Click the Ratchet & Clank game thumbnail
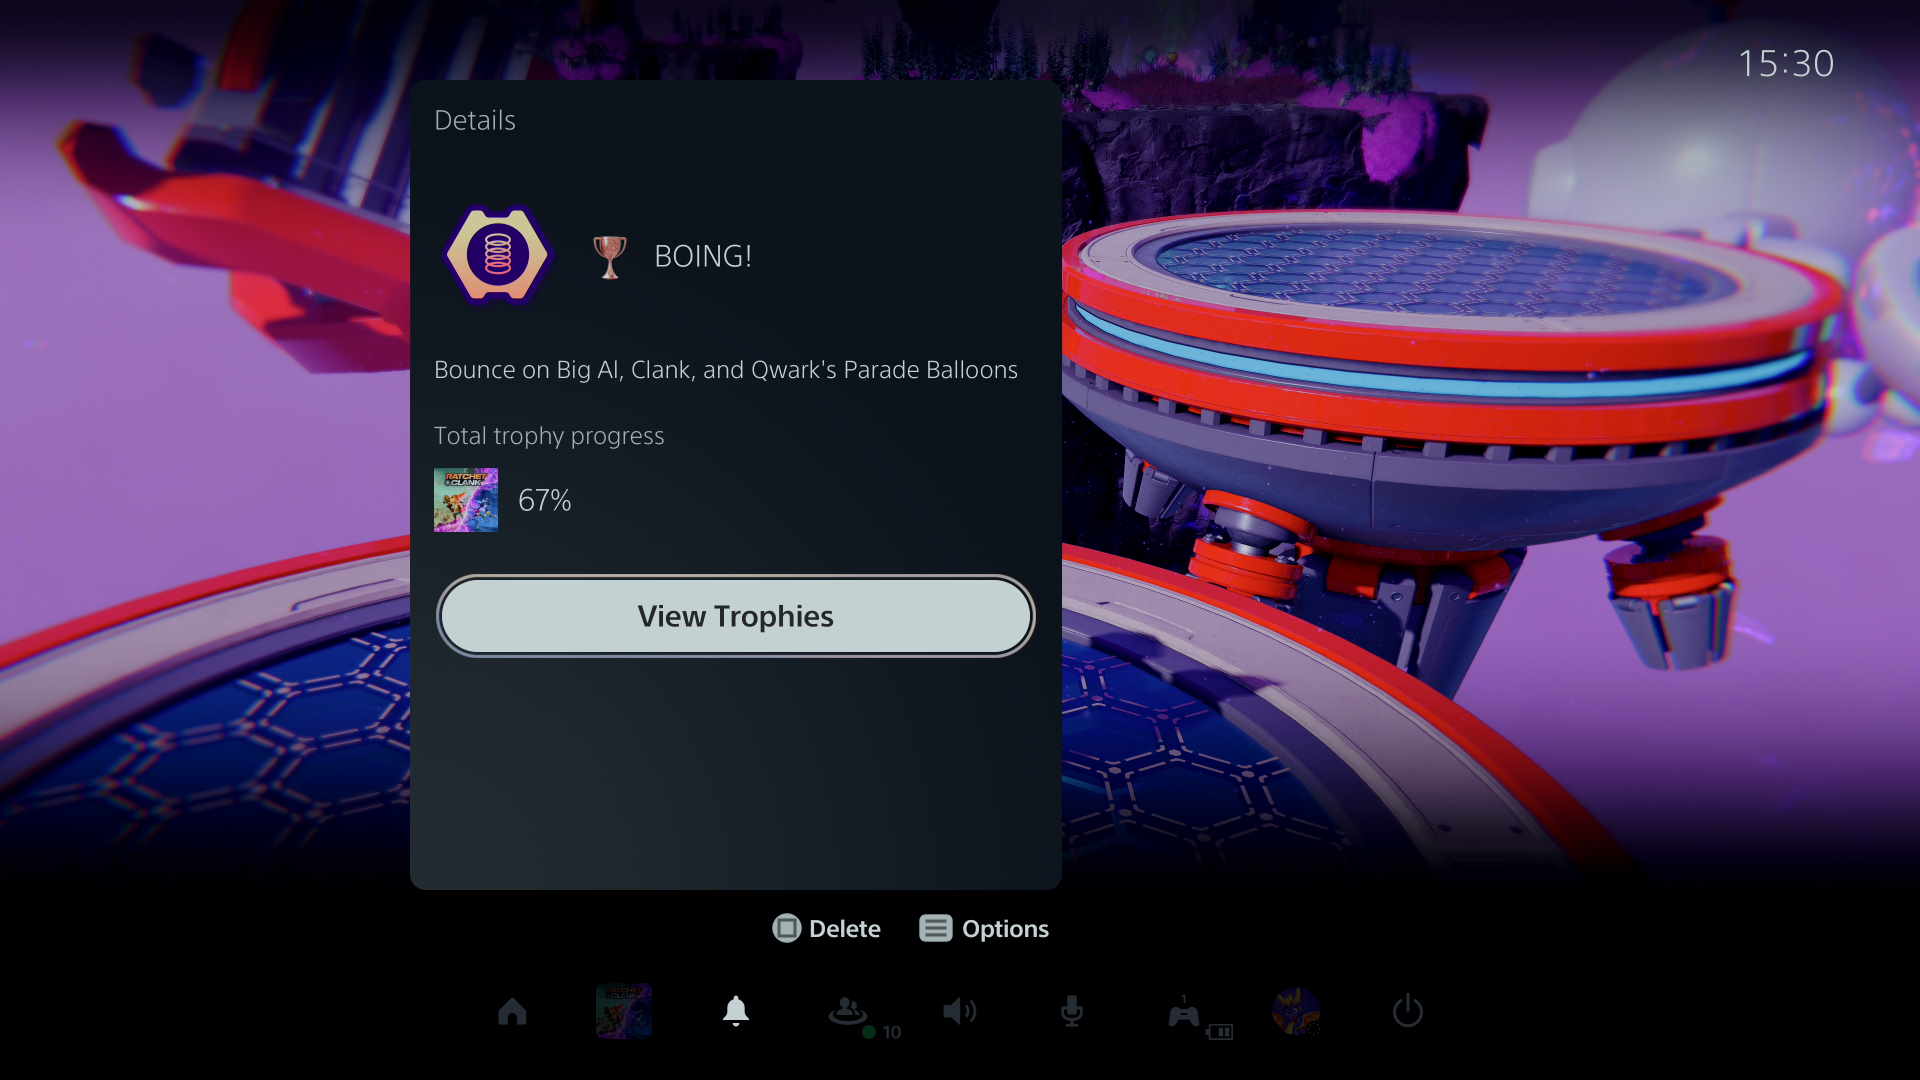This screenshot has height=1080, width=1920. tap(465, 500)
